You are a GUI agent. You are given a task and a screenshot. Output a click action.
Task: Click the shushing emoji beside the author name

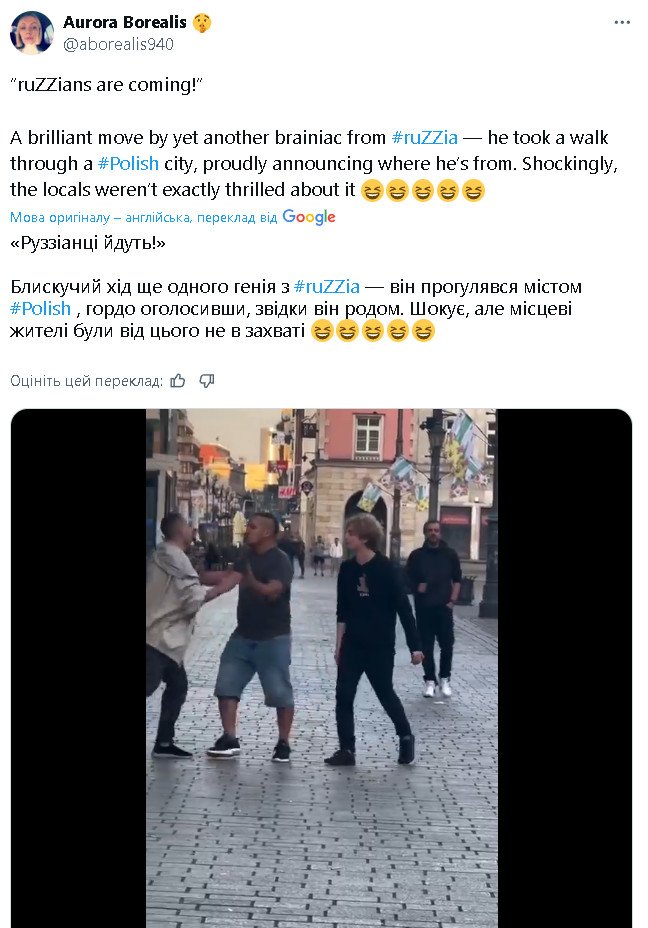202,23
